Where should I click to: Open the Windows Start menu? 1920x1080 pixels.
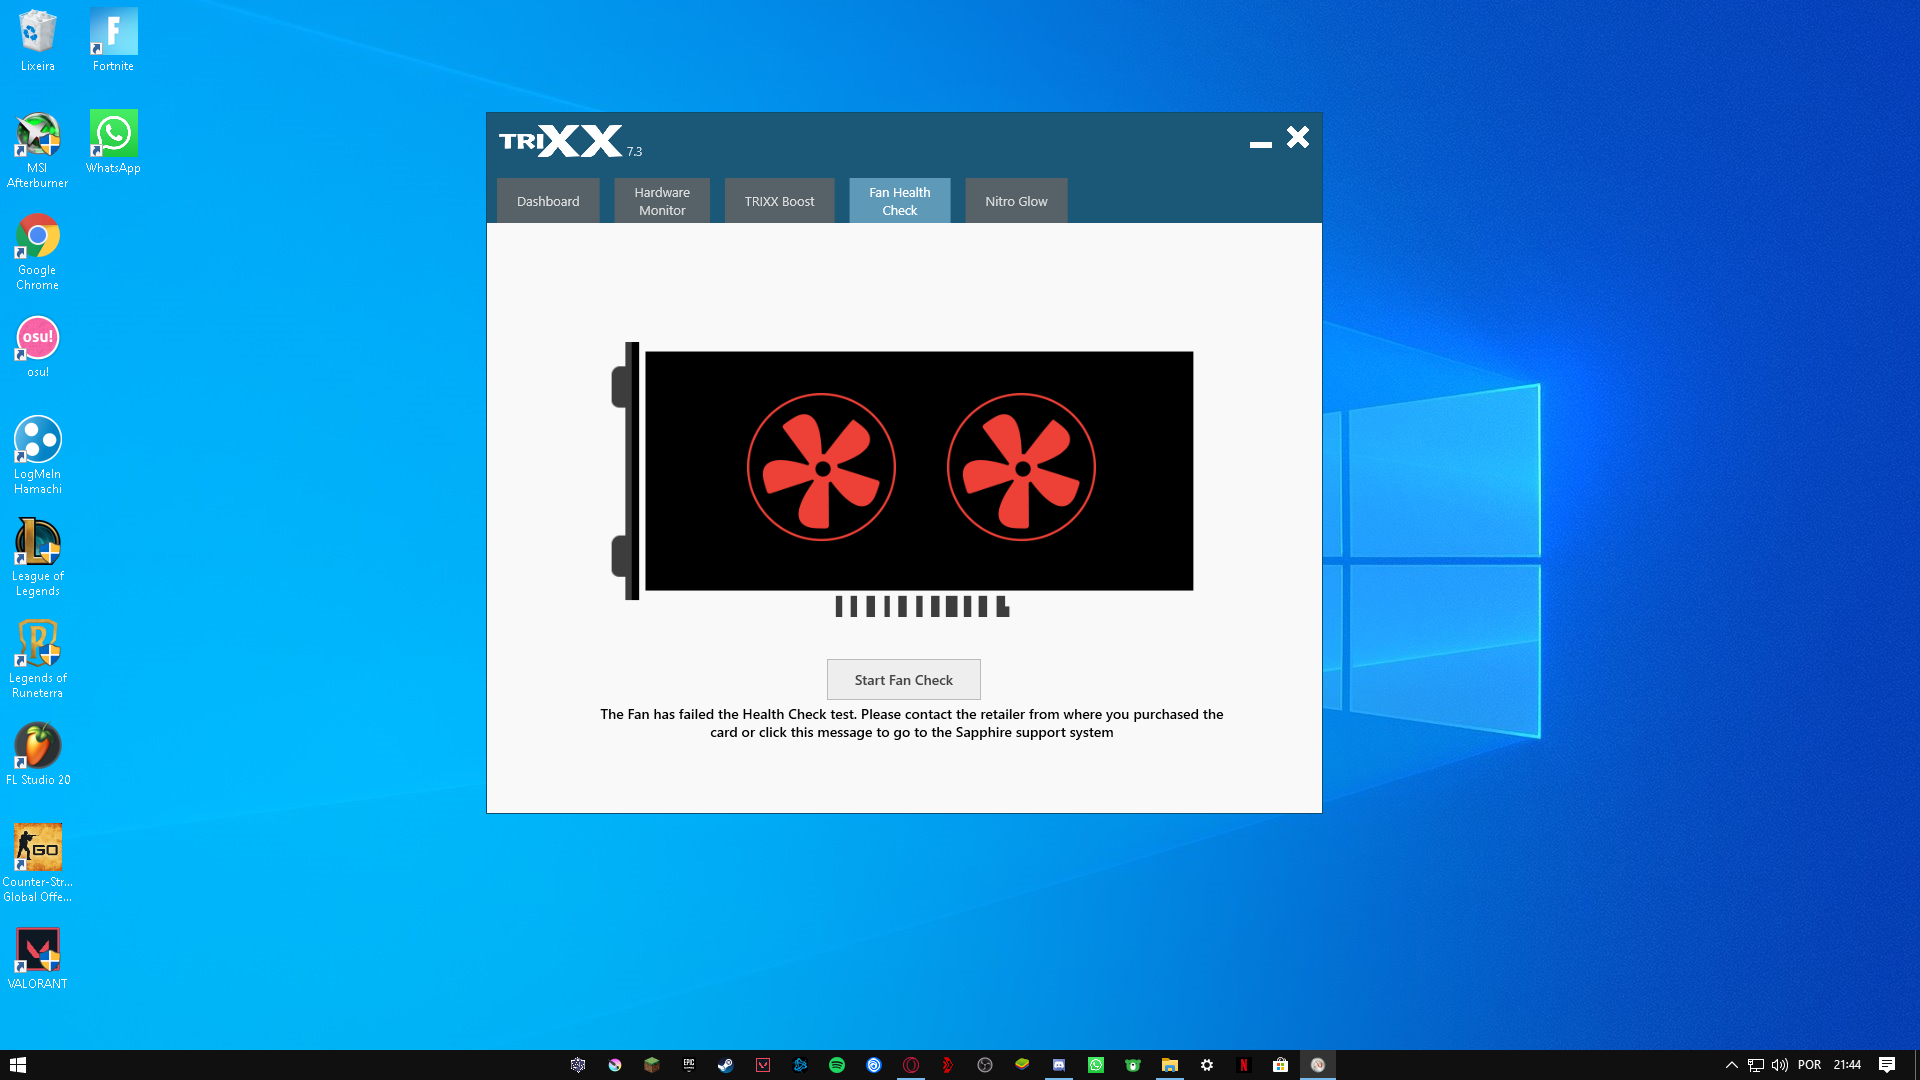pos(18,1065)
